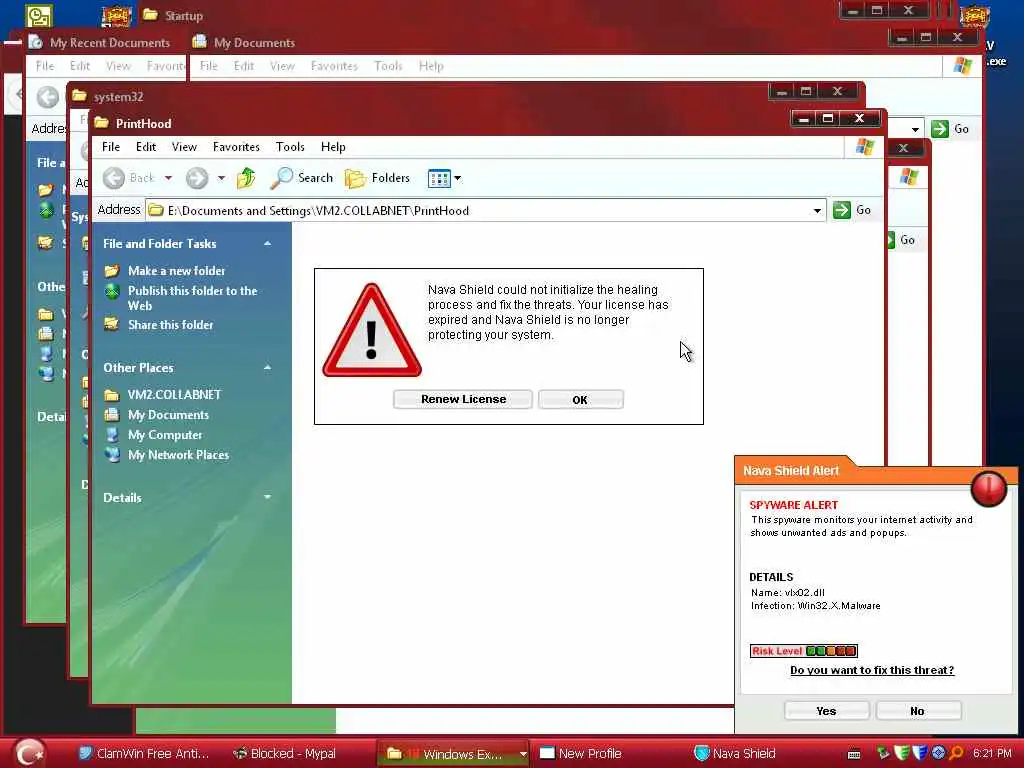Click the Back arrow icon in PrintHood
Image resolution: width=1024 pixels, height=768 pixels.
pyautogui.click(x=114, y=178)
